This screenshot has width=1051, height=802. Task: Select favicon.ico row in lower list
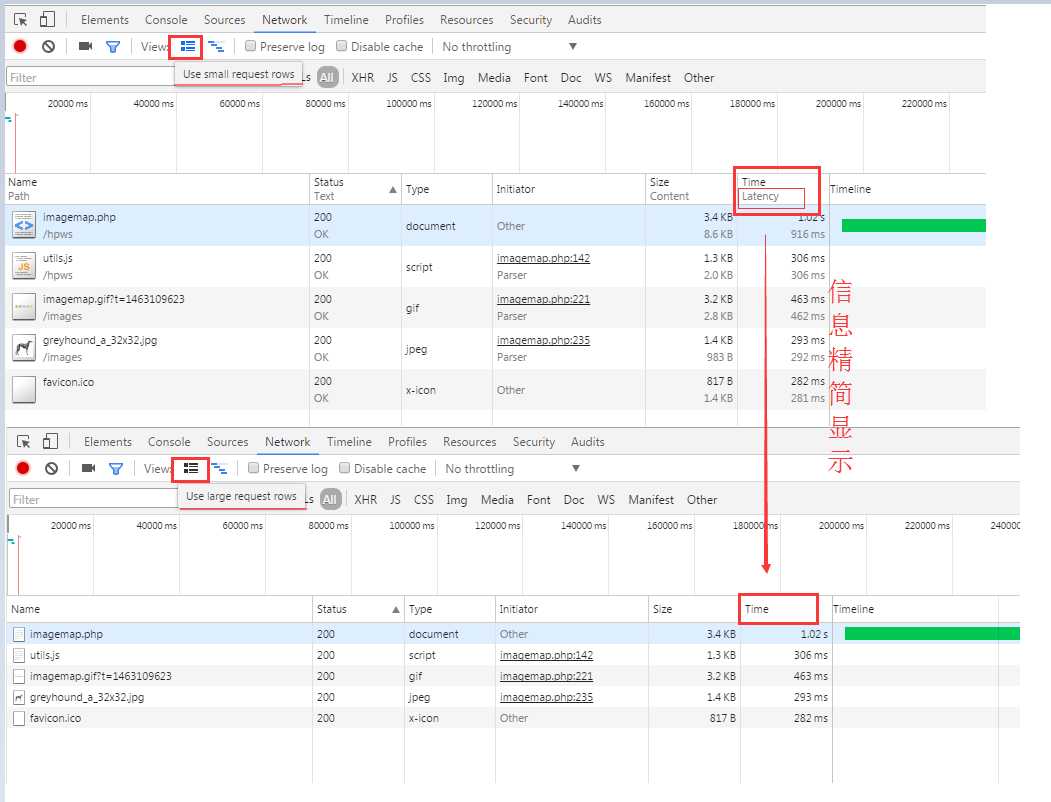pyautogui.click(x=513, y=718)
